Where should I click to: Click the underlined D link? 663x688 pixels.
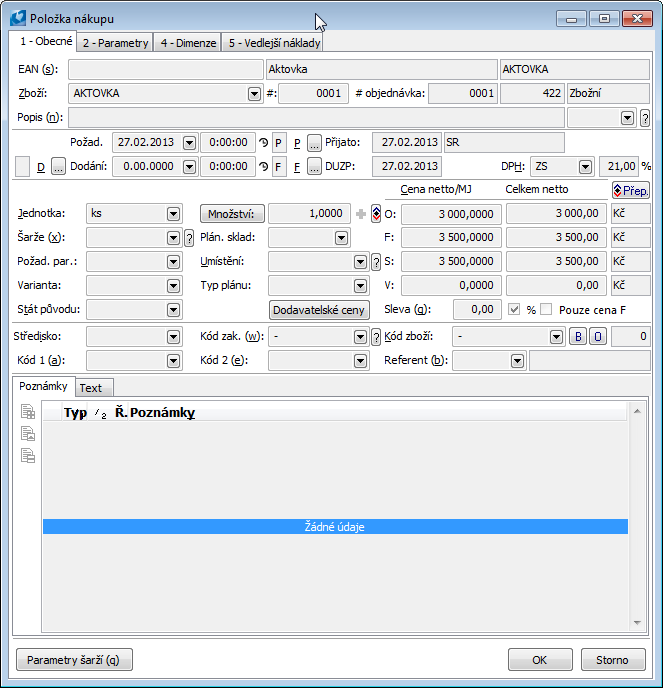(x=41, y=167)
